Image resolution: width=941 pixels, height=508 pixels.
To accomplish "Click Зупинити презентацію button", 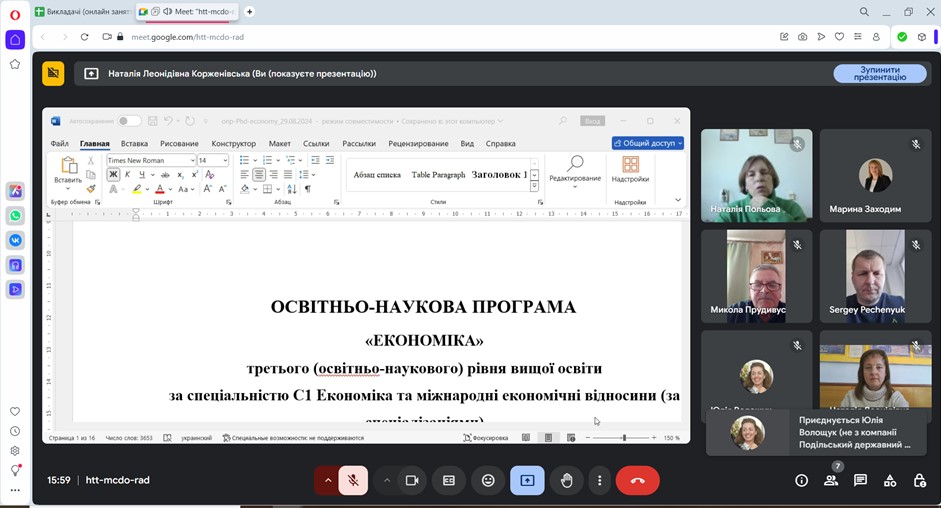I will 878,74.
